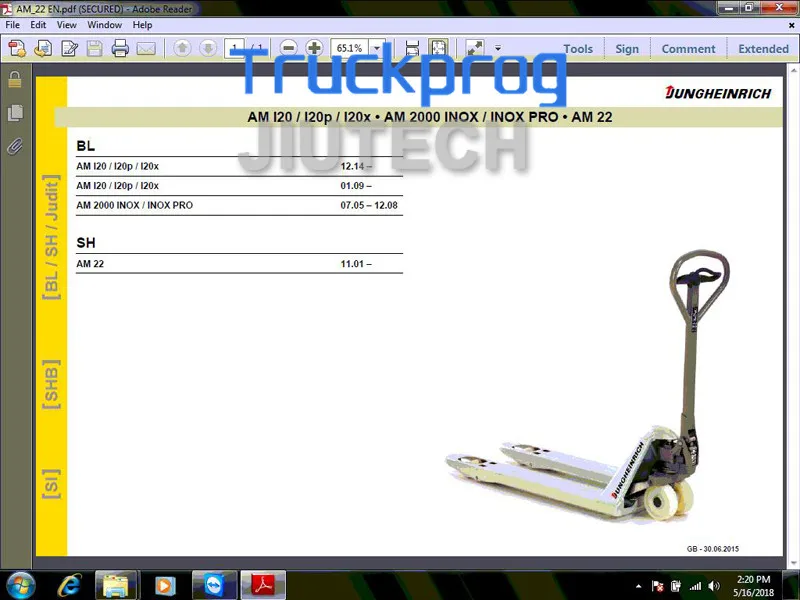Select the AM I20 / I20p / I20x 01.09 row
Screen dimensions: 800x600
click(239, 186)
